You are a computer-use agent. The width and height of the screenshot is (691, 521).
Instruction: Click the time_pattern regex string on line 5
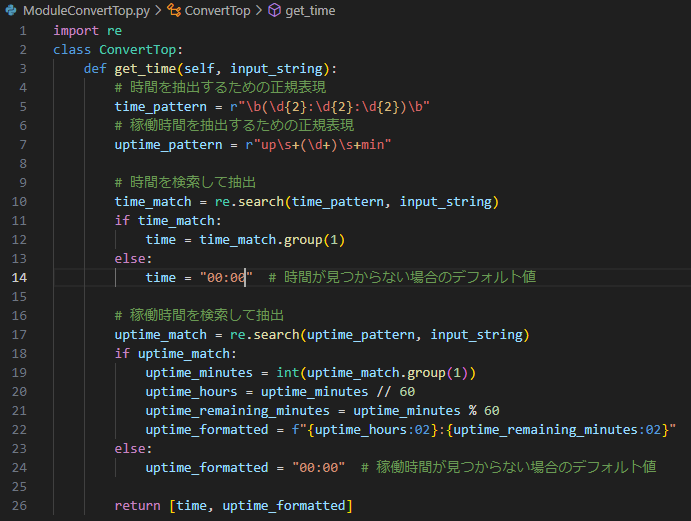330,107
